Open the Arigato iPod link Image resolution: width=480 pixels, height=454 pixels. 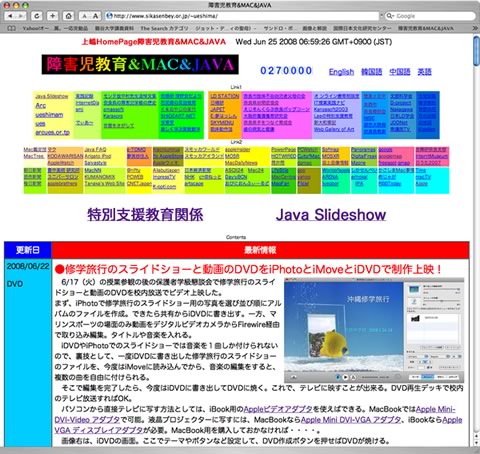point(98,156)
